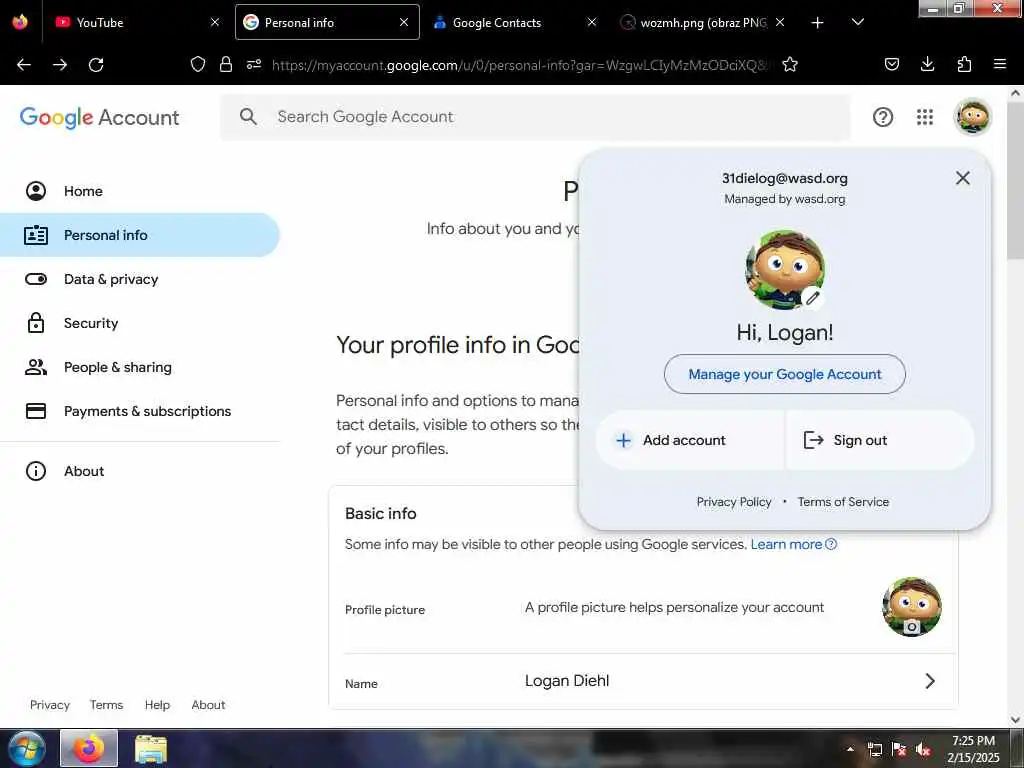Click the padlock site security icon
The image size is (1024, 768).
click(x=226, y=64)
